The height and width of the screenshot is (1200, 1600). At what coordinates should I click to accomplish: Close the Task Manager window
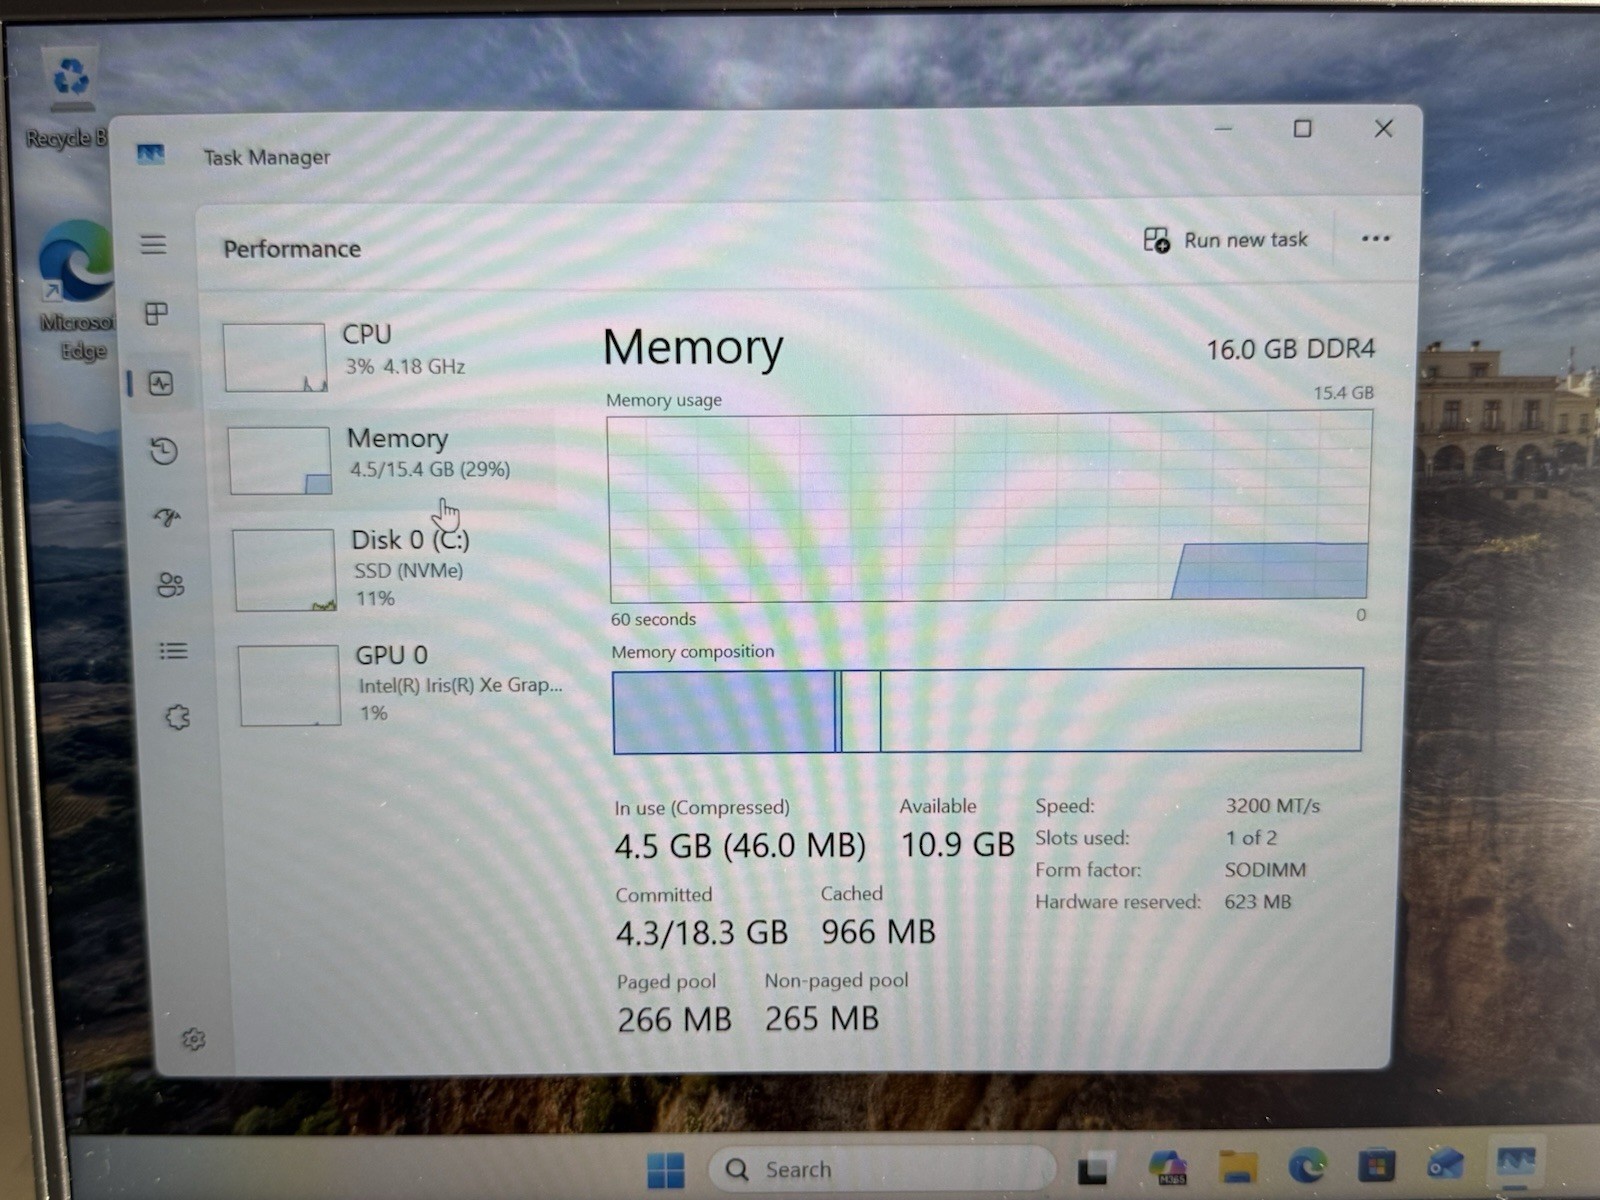pyautogui.click(x=1383, y=129)
